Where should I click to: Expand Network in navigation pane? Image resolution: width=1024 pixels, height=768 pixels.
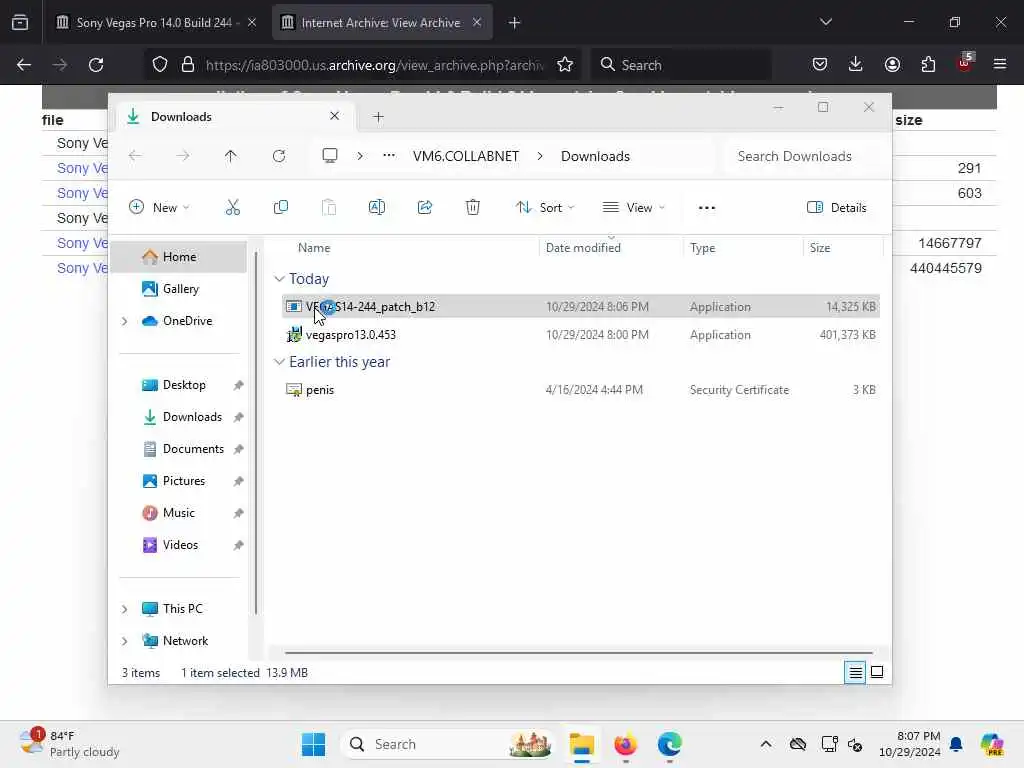point(125,641)
